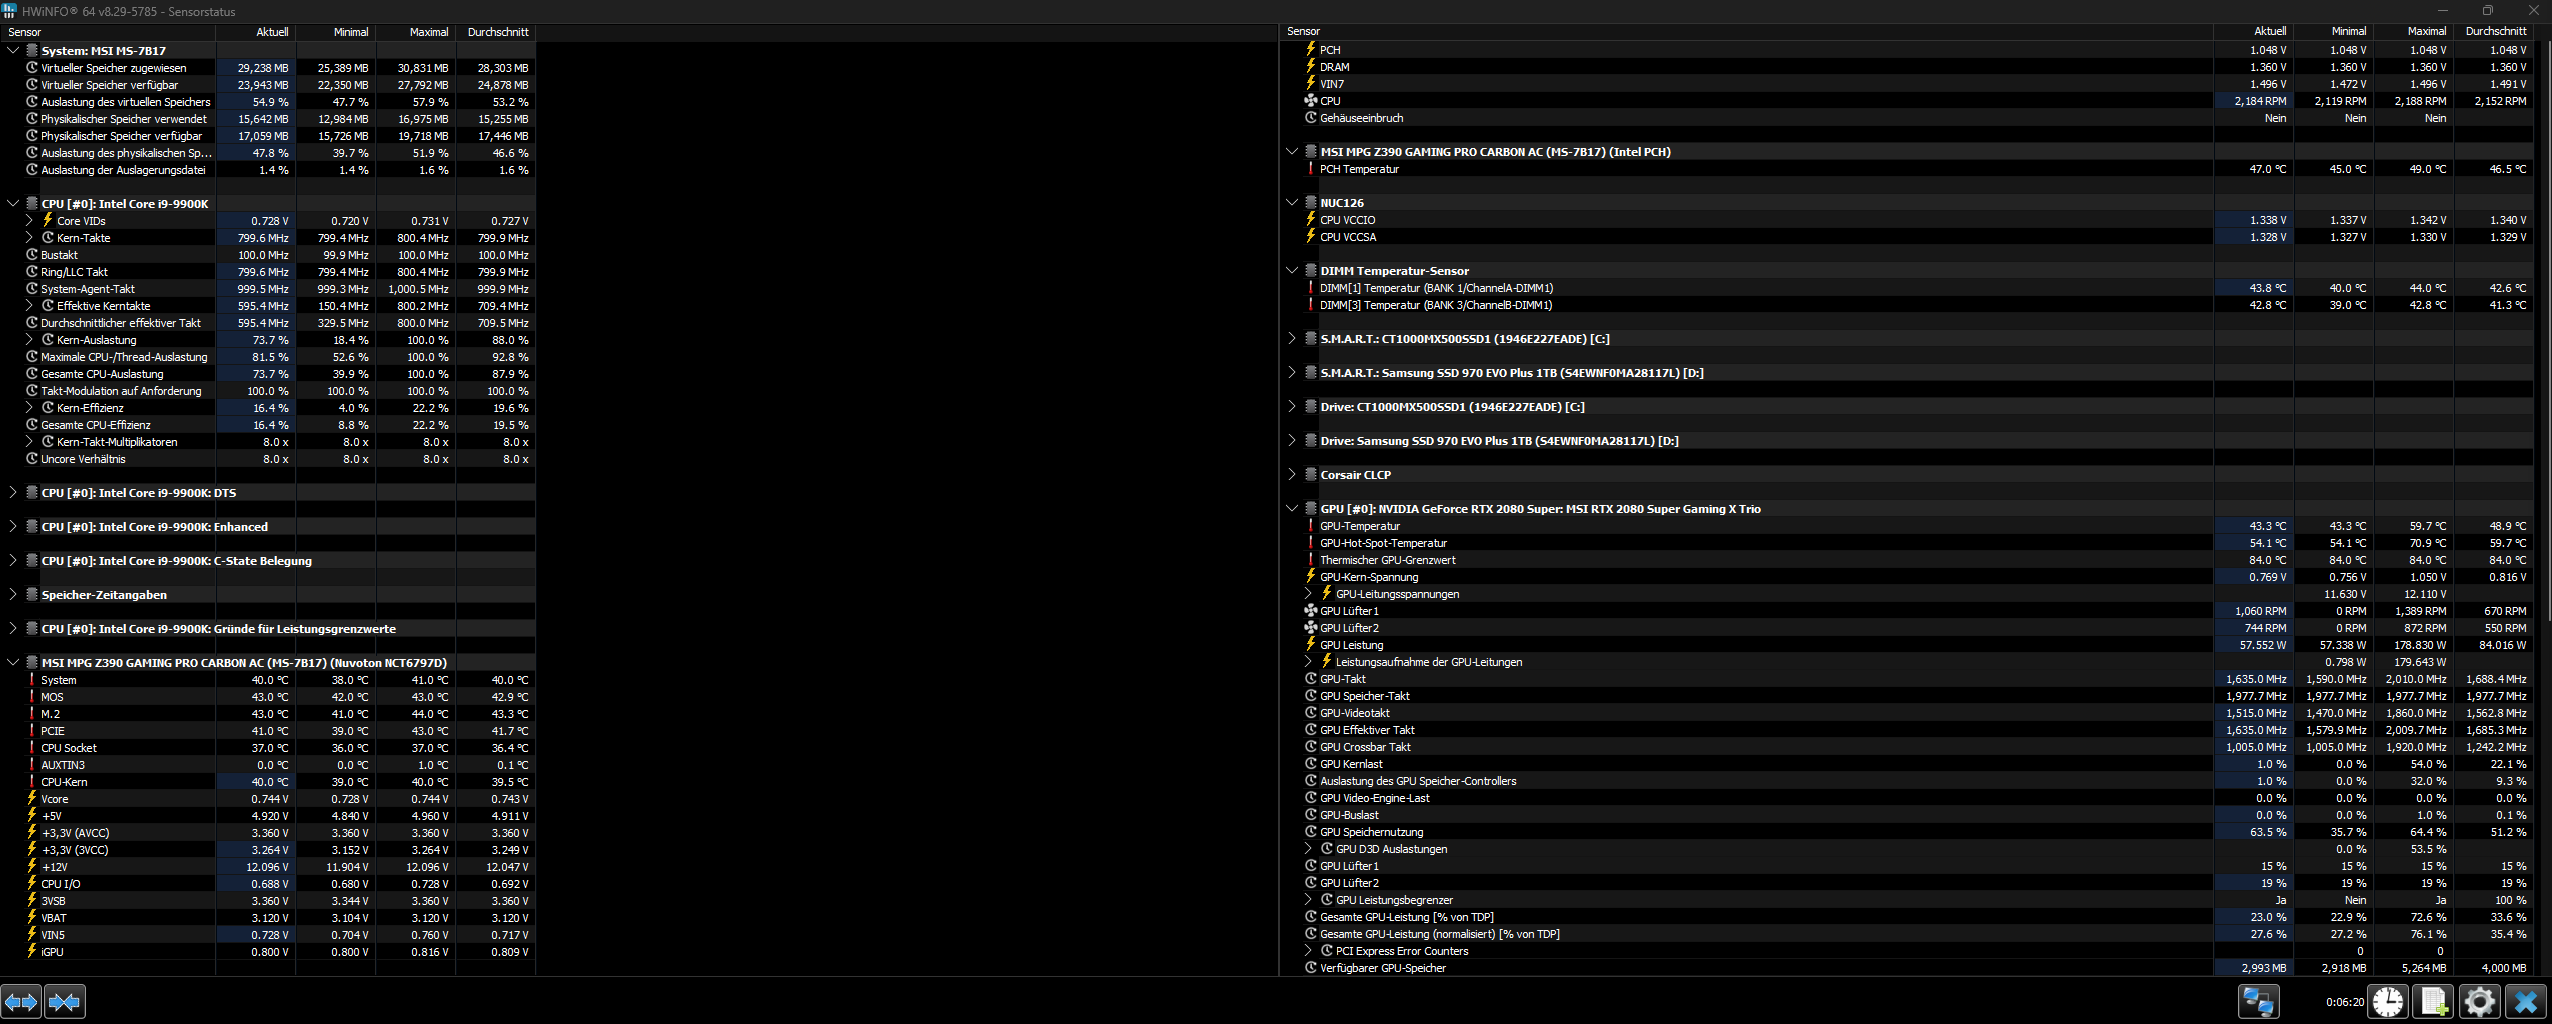Expand the Kern-Takte sub-items
Viewport: 2552px width, 1024px height.
pyautogui.click(x=29, y=237)
